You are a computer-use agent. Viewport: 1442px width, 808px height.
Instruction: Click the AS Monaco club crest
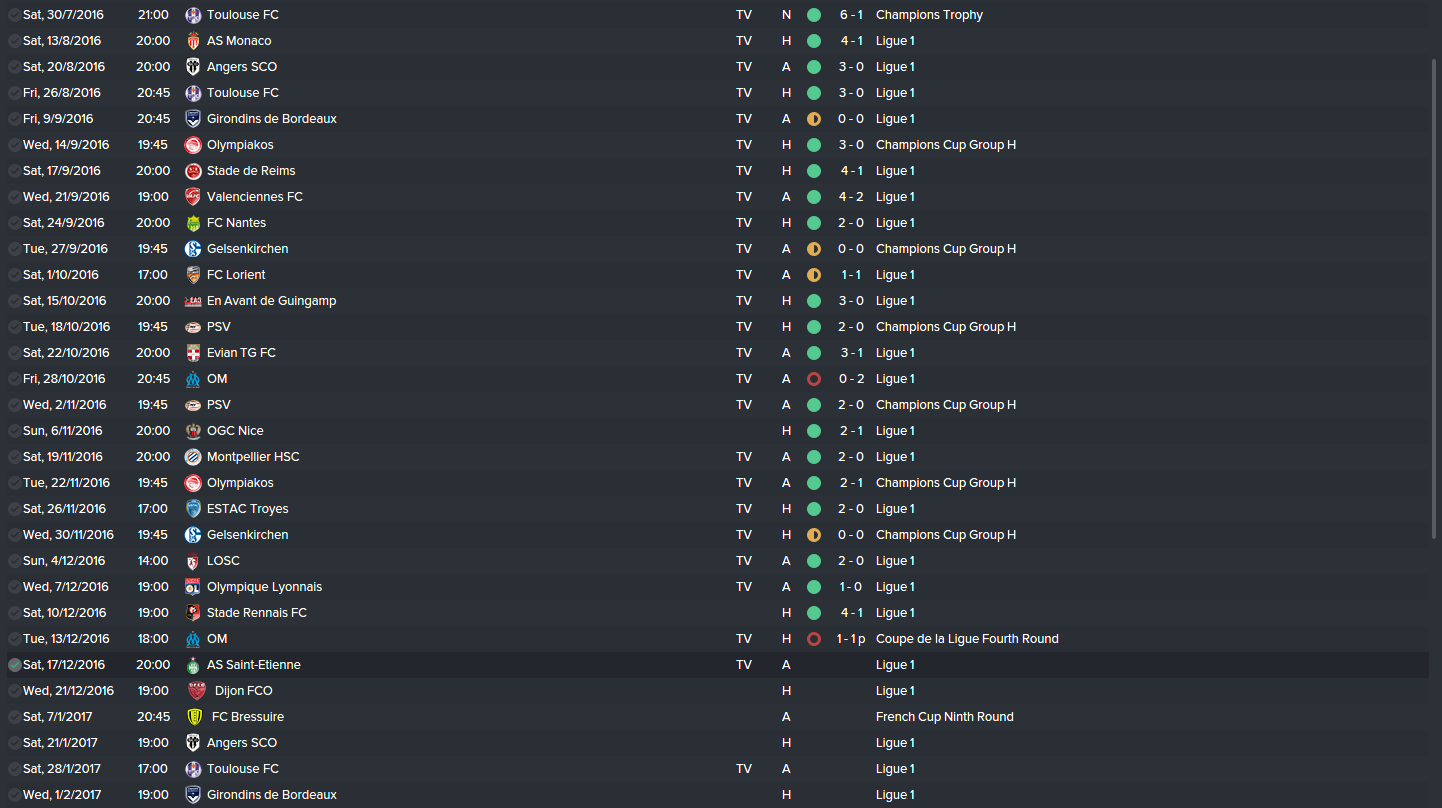tap(193, 41)
